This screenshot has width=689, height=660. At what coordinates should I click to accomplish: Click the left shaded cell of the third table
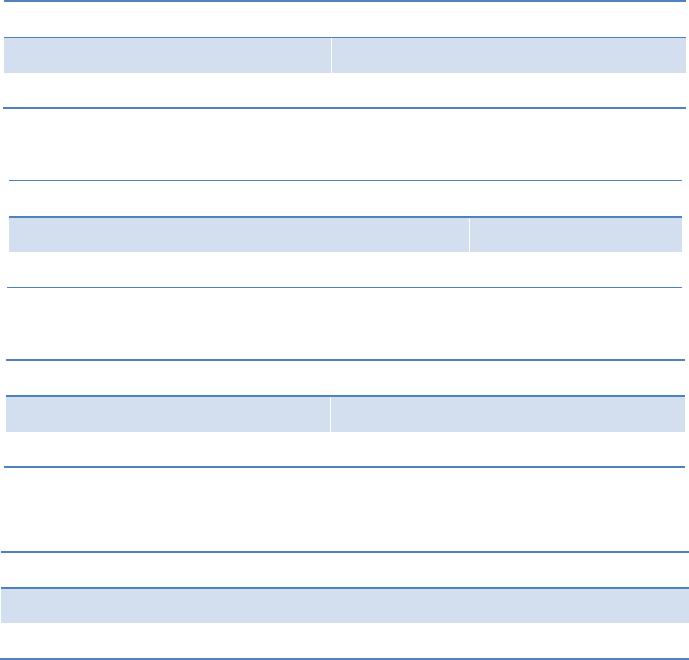168,414
